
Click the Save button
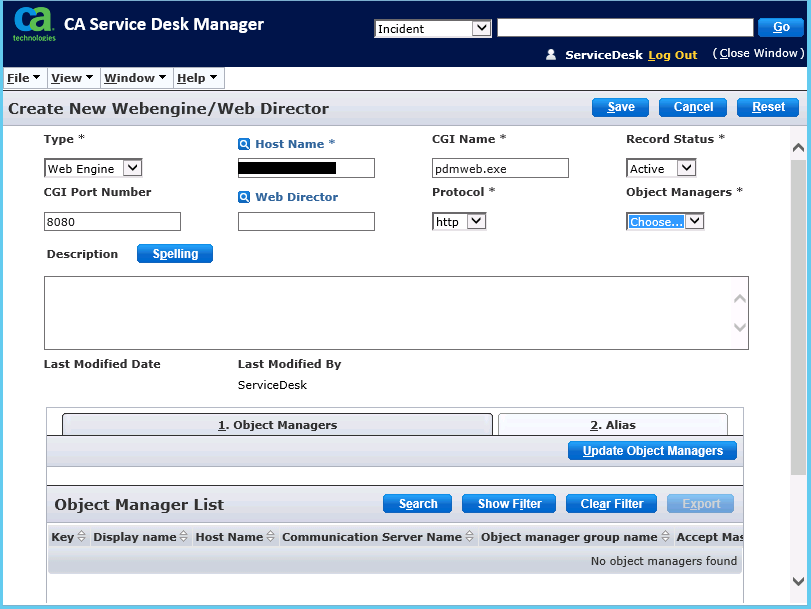click(x=620, y=107)
